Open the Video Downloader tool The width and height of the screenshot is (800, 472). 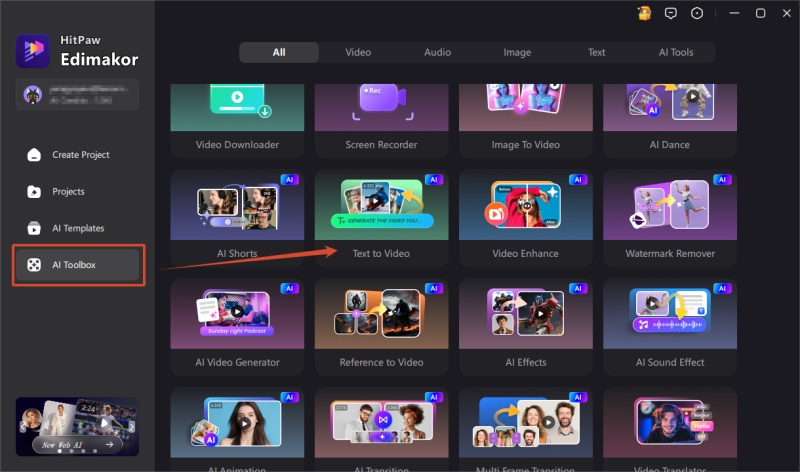(237, 121)
